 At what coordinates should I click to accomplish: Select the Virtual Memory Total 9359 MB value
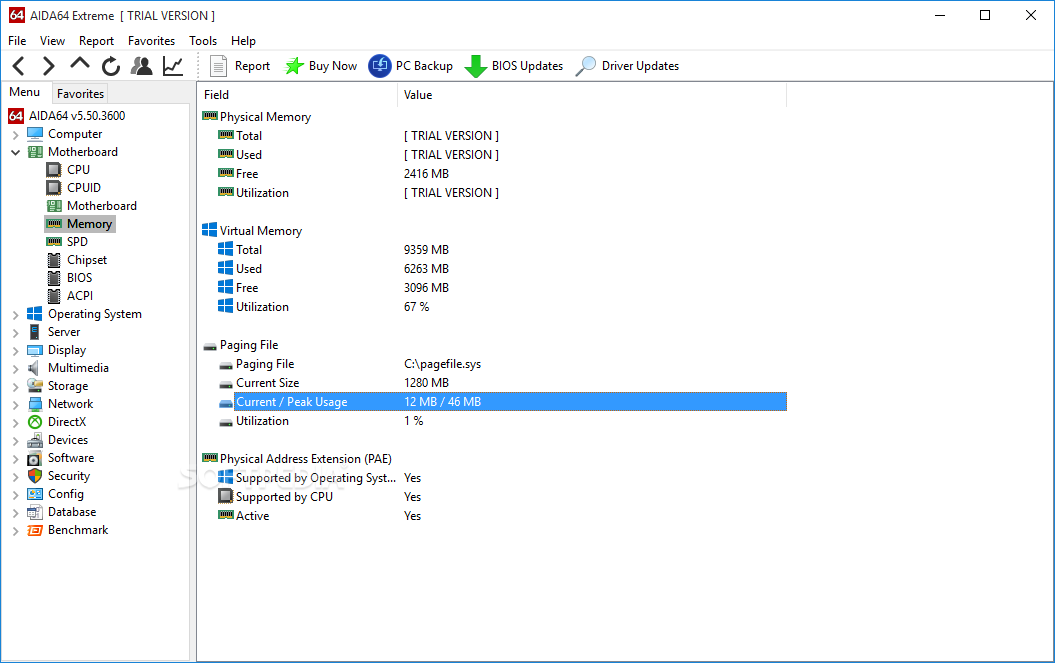(426, 250)
